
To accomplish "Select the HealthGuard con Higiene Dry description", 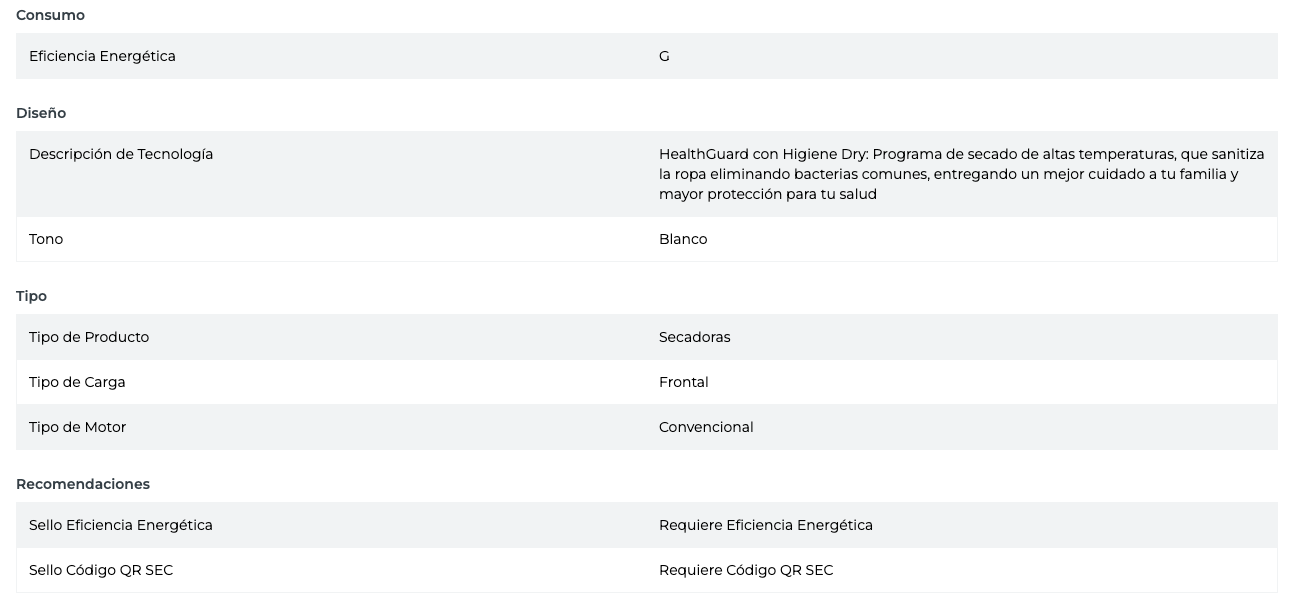I will coord(961,174).
